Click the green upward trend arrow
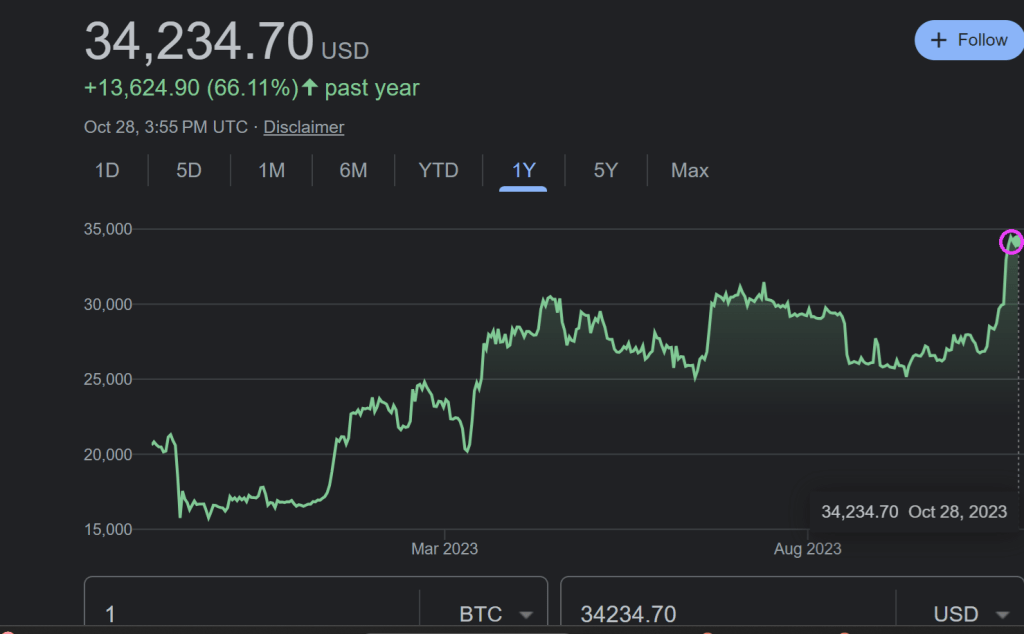 [310, 88]
